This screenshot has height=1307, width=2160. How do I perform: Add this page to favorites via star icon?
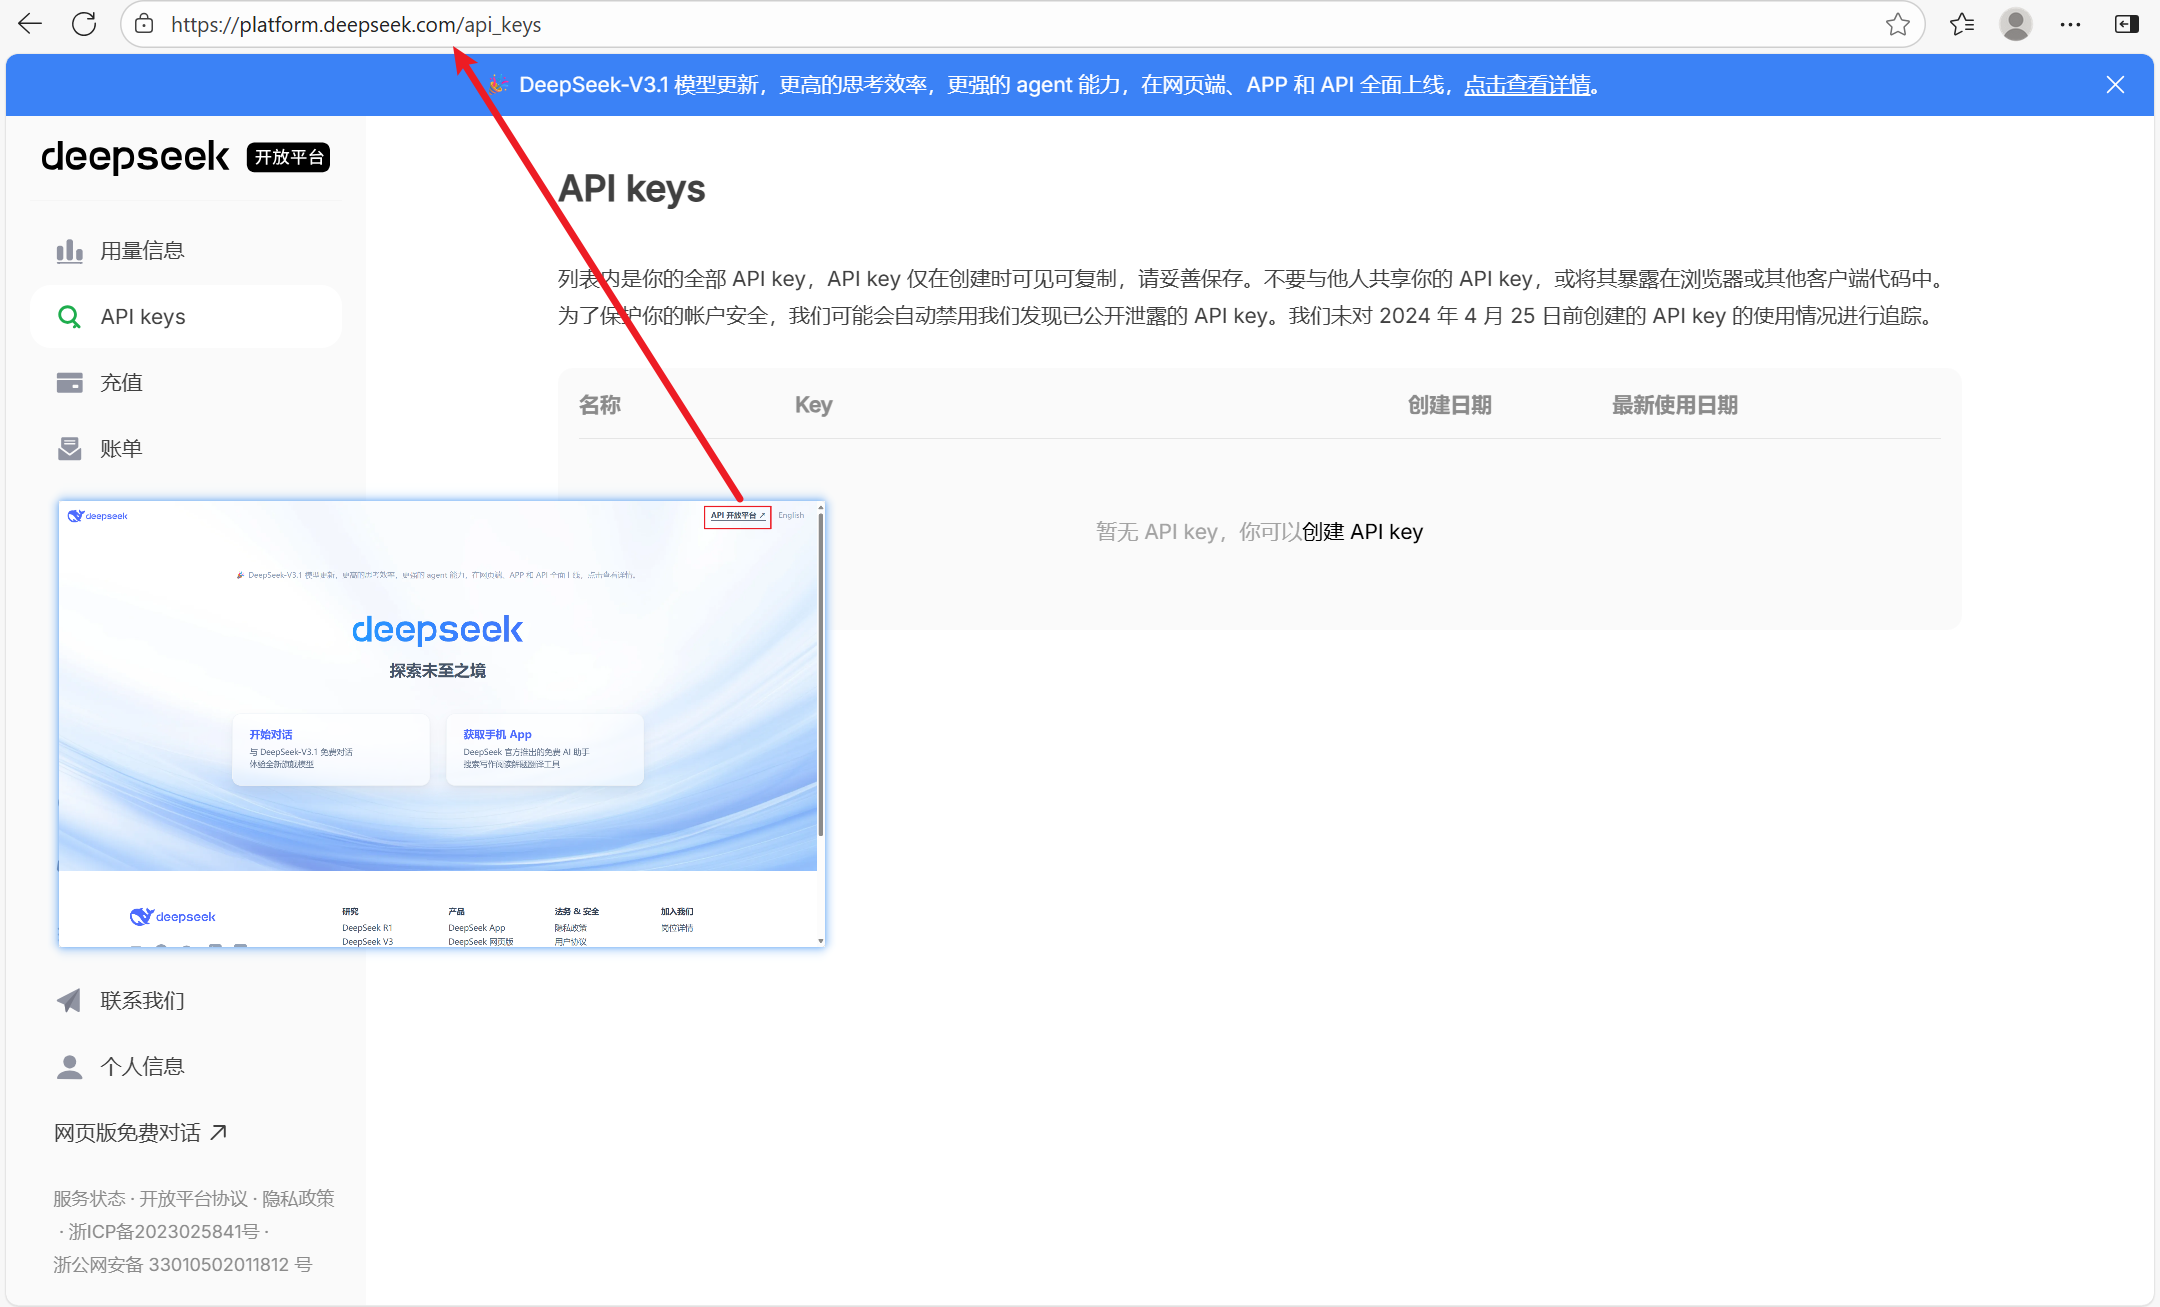[1897, 24]
